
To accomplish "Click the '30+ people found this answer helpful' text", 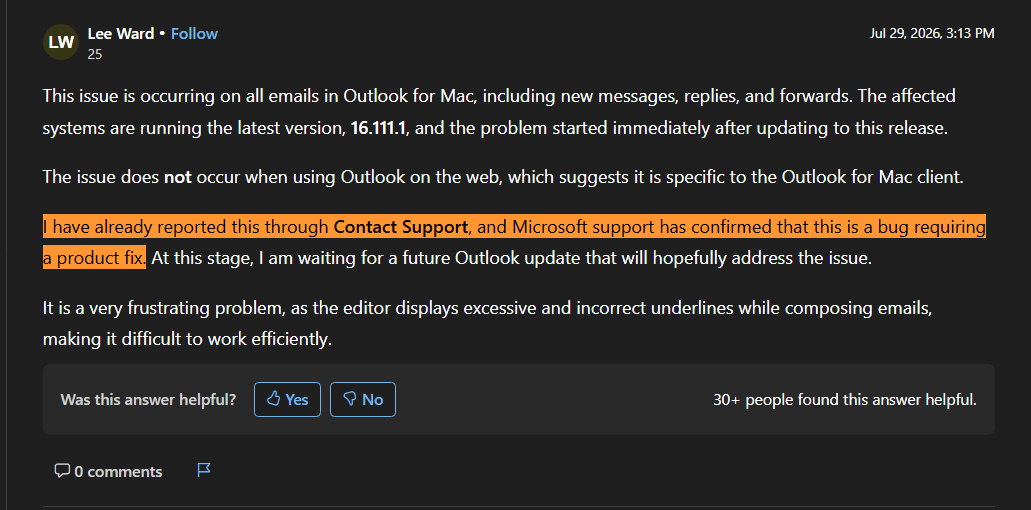I will click(x=845, y=400).
